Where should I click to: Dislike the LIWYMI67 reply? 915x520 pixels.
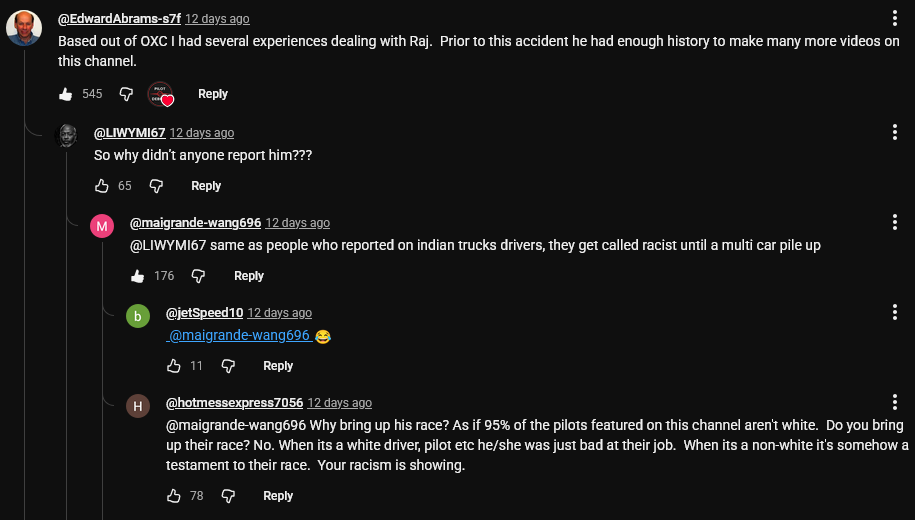click(x=156, y=186)
